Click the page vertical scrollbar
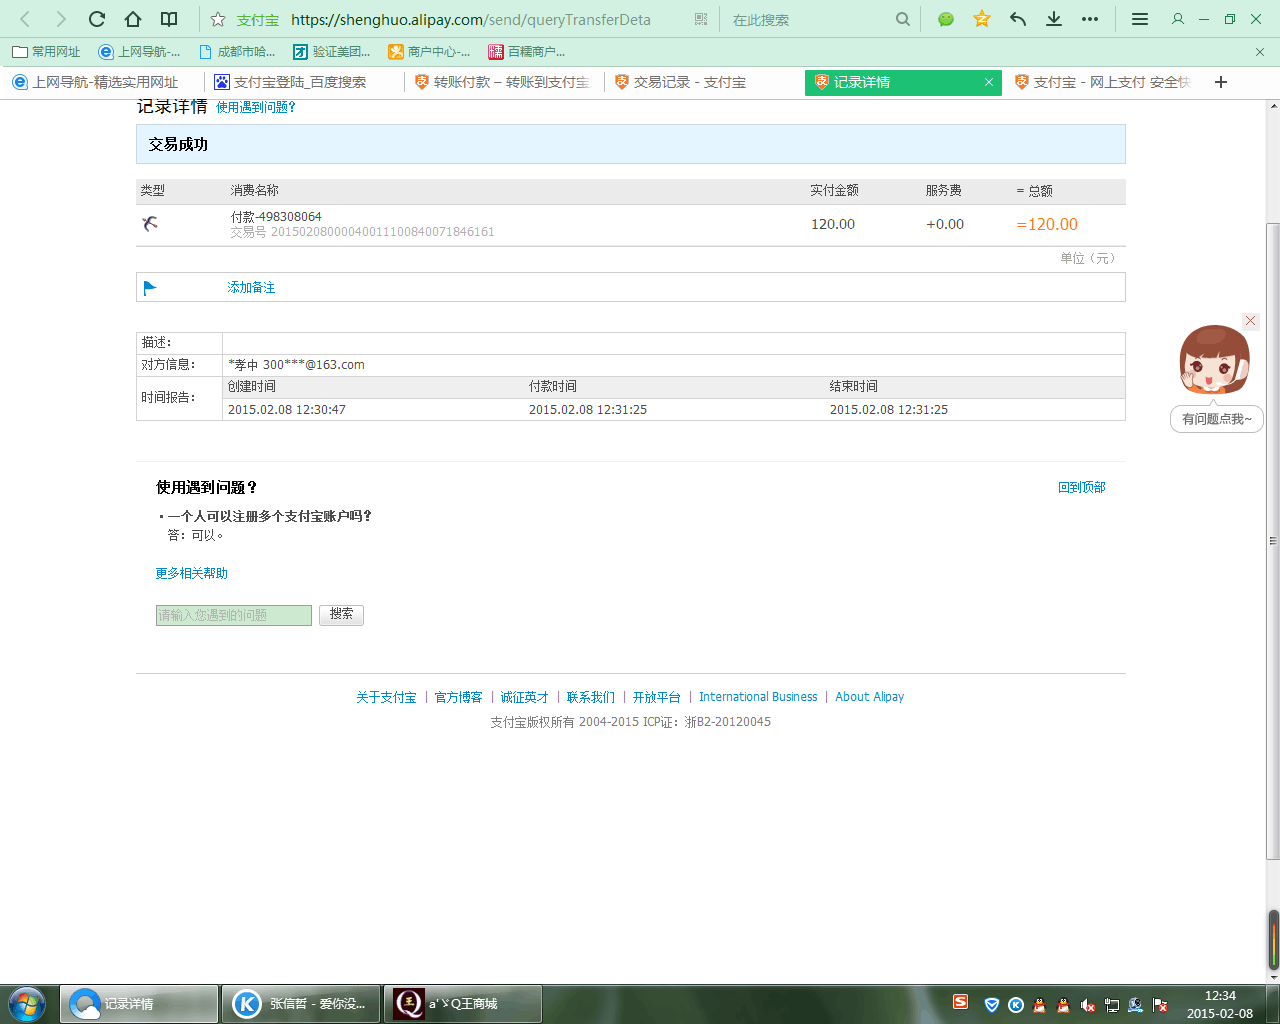1280x1024 pixels. pos(1273,540)
